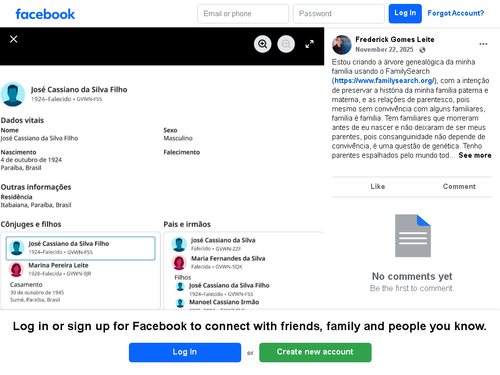The height and width of the screenshot is (375, 500).
Task: Click the José Cassiano da Silva parent avatar icon
Action: click(x=179, y=244)
